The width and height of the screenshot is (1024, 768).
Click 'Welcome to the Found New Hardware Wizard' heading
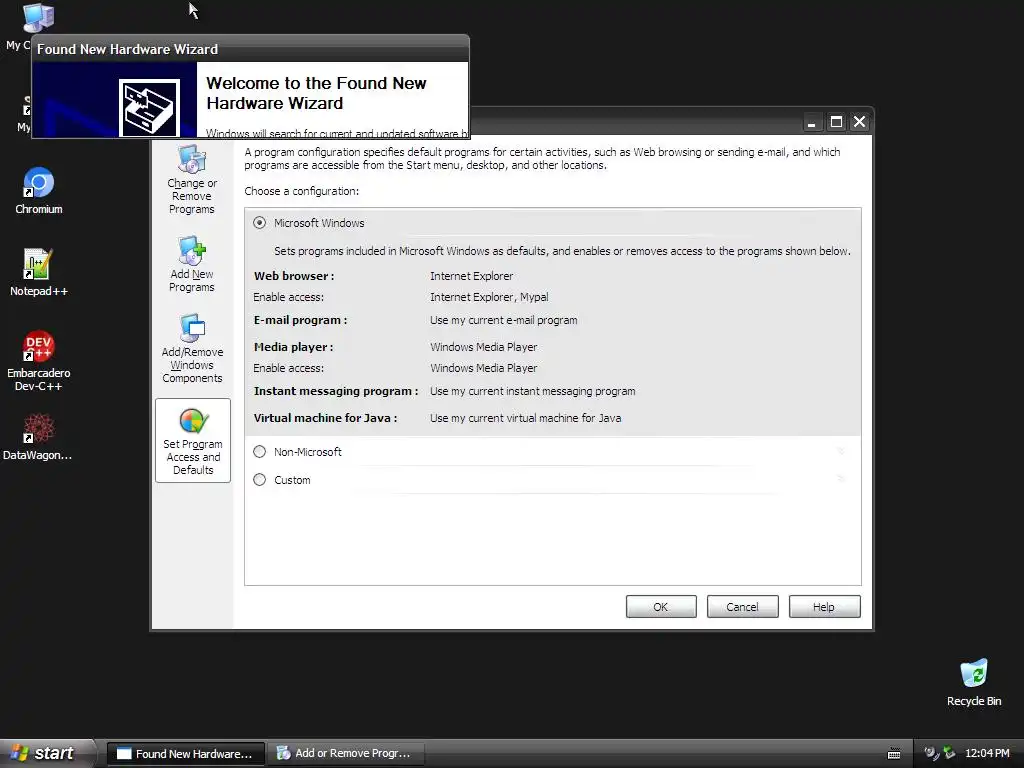[x=316, y=93]
